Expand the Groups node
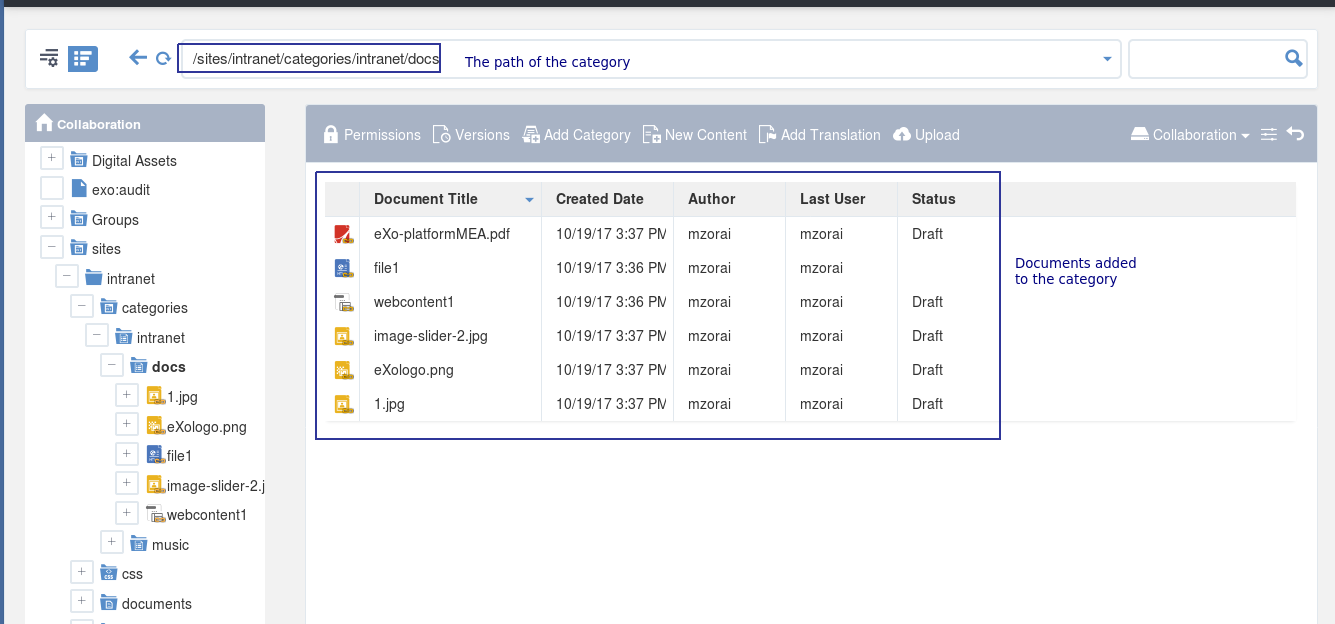 (x=51, y=217)
